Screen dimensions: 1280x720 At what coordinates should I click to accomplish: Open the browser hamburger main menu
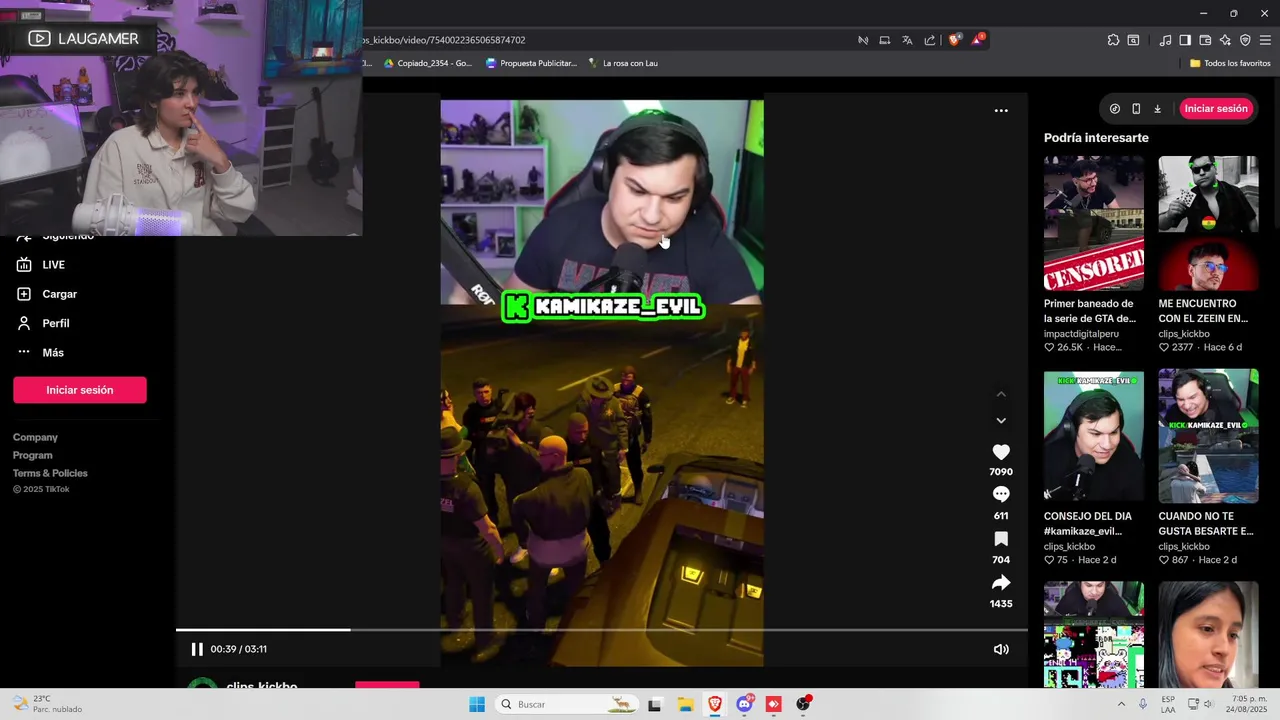[x=1265, y=40]
